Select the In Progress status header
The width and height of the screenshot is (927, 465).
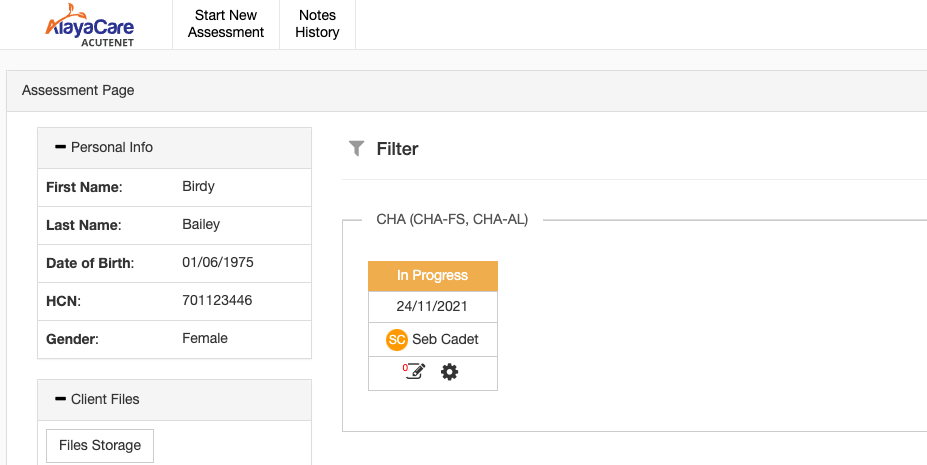[432, 276]
